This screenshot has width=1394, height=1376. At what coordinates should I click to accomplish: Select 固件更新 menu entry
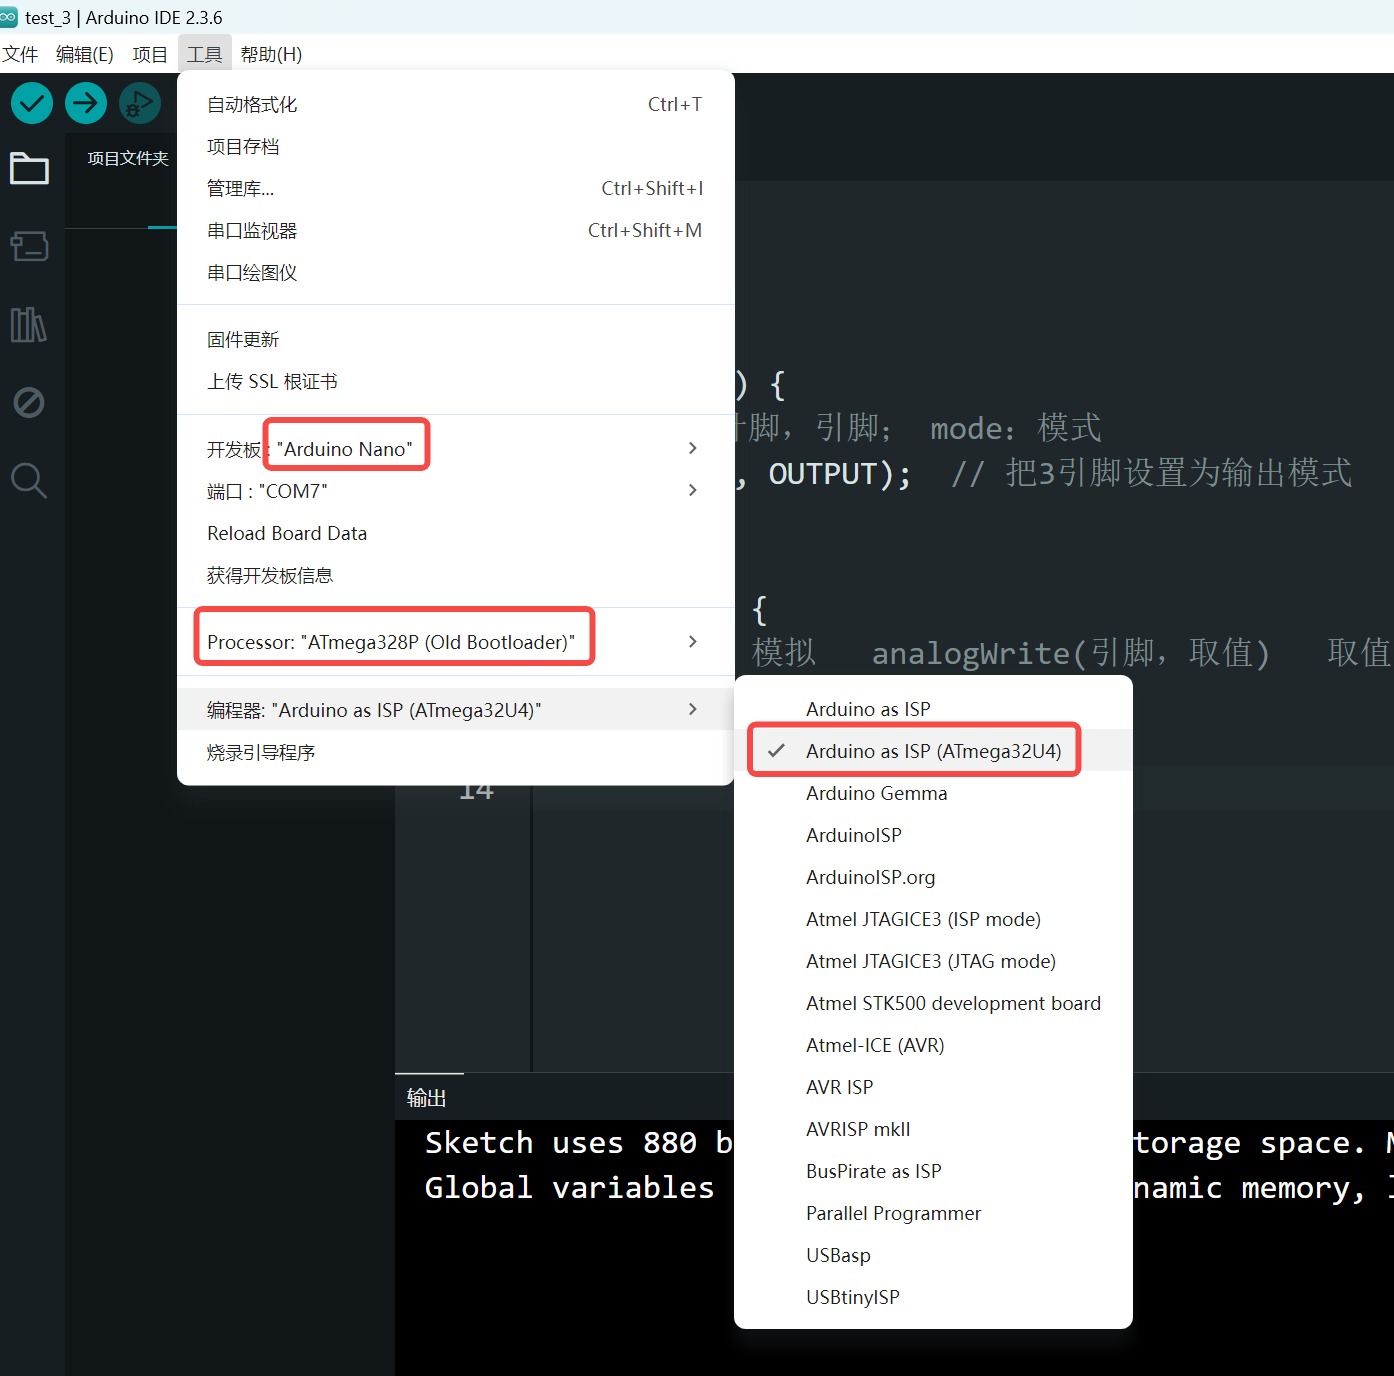[x=455, y=339]
